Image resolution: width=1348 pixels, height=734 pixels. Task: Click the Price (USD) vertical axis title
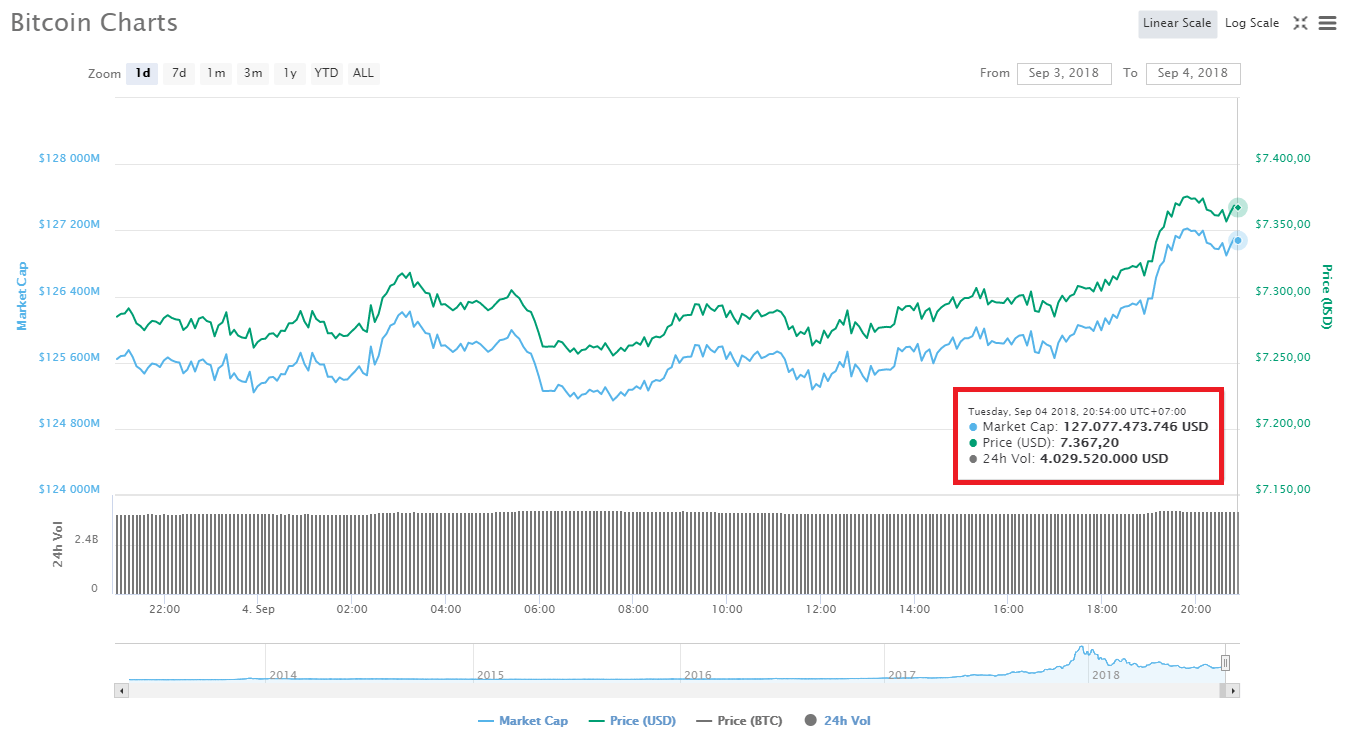point(1327,296)
